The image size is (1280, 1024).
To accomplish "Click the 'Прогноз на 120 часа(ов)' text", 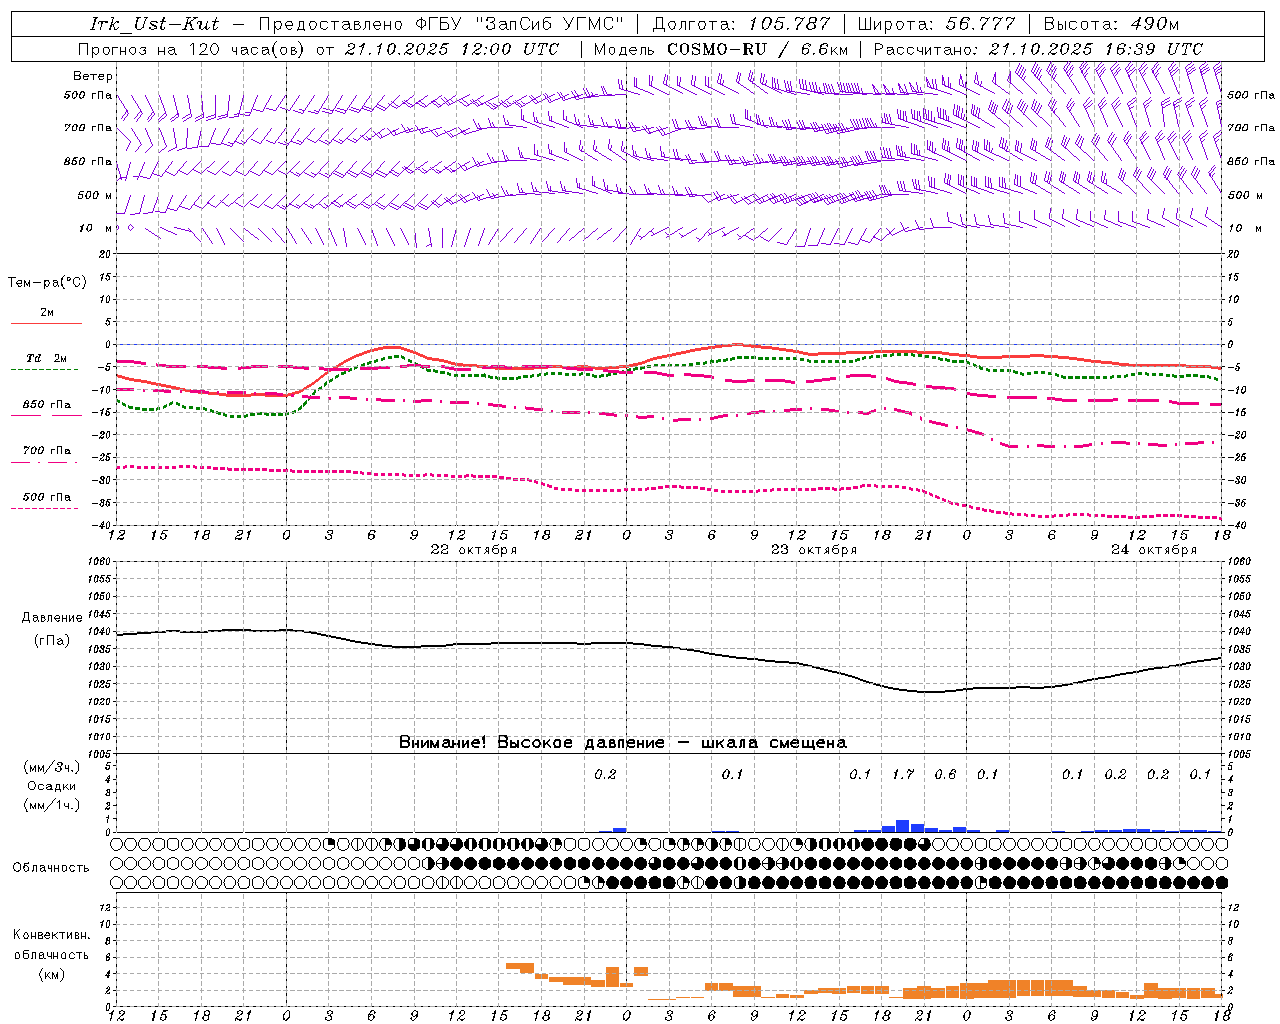I will (x=192, y=49).
